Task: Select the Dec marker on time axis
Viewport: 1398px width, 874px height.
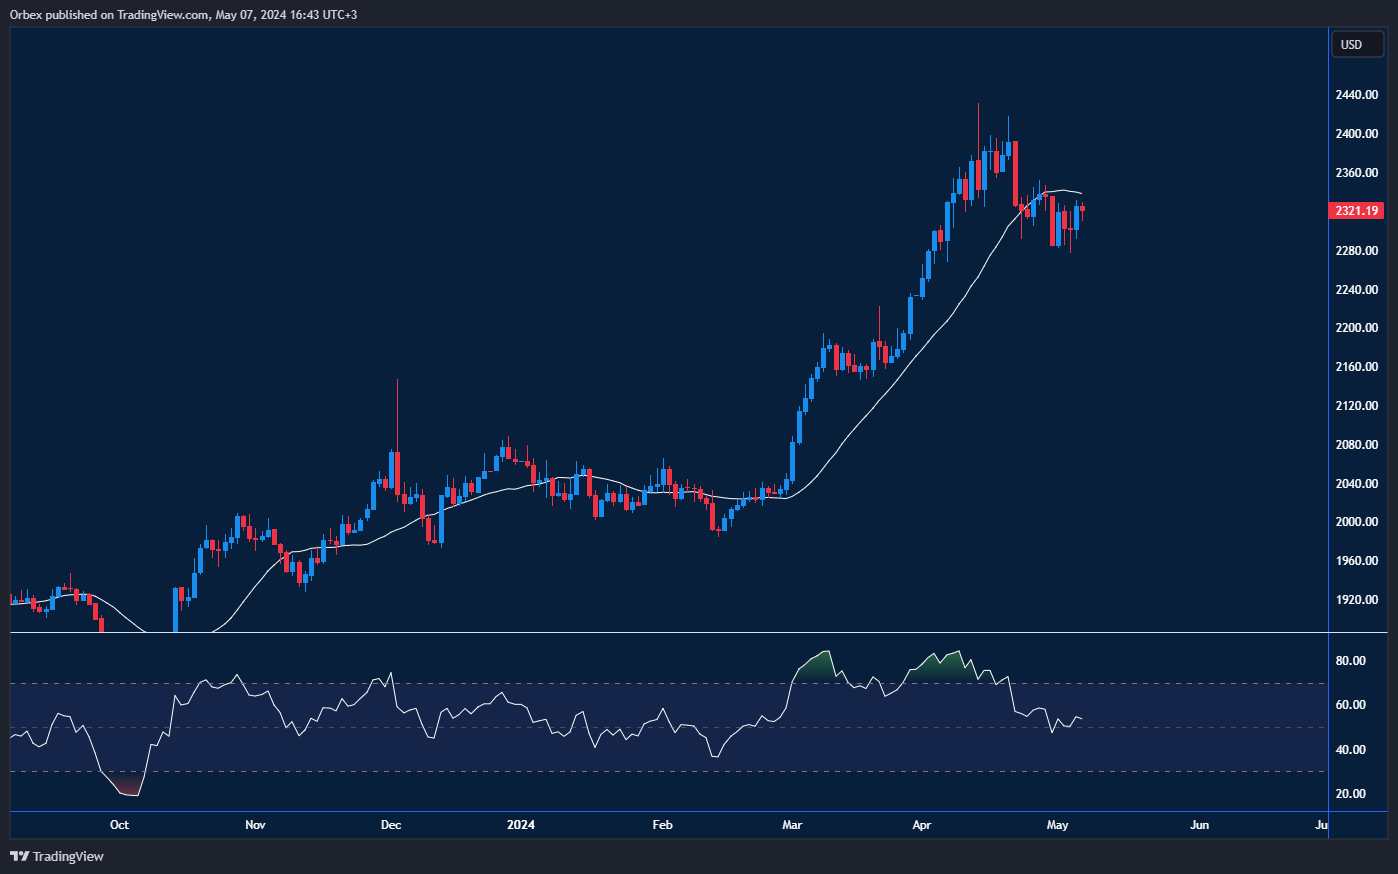Action: point(391,825)
